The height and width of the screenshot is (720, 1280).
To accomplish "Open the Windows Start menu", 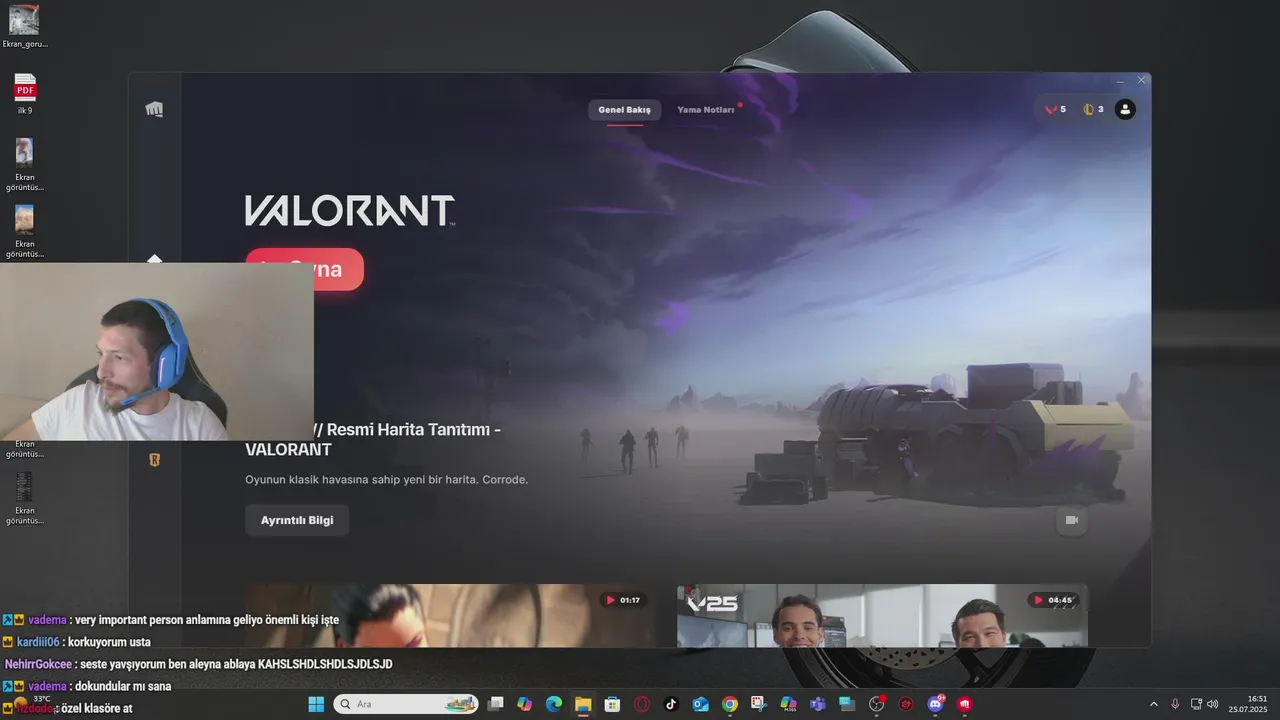I will [x=316, y=704].
